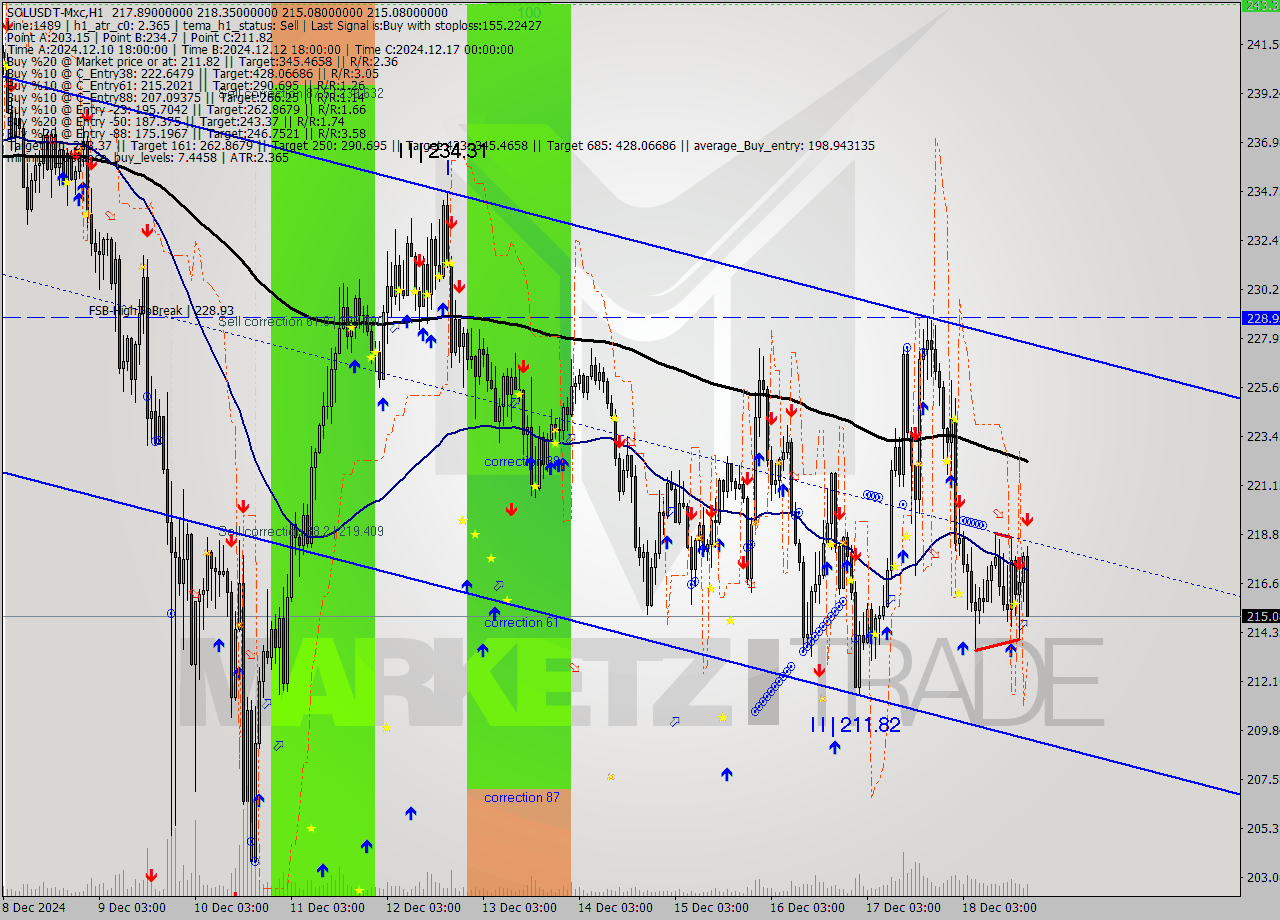Click the 'C_Entry61: 215.2021' buy line
The height and width of the screenshot is (920, 1280).
tap(186, 85)
